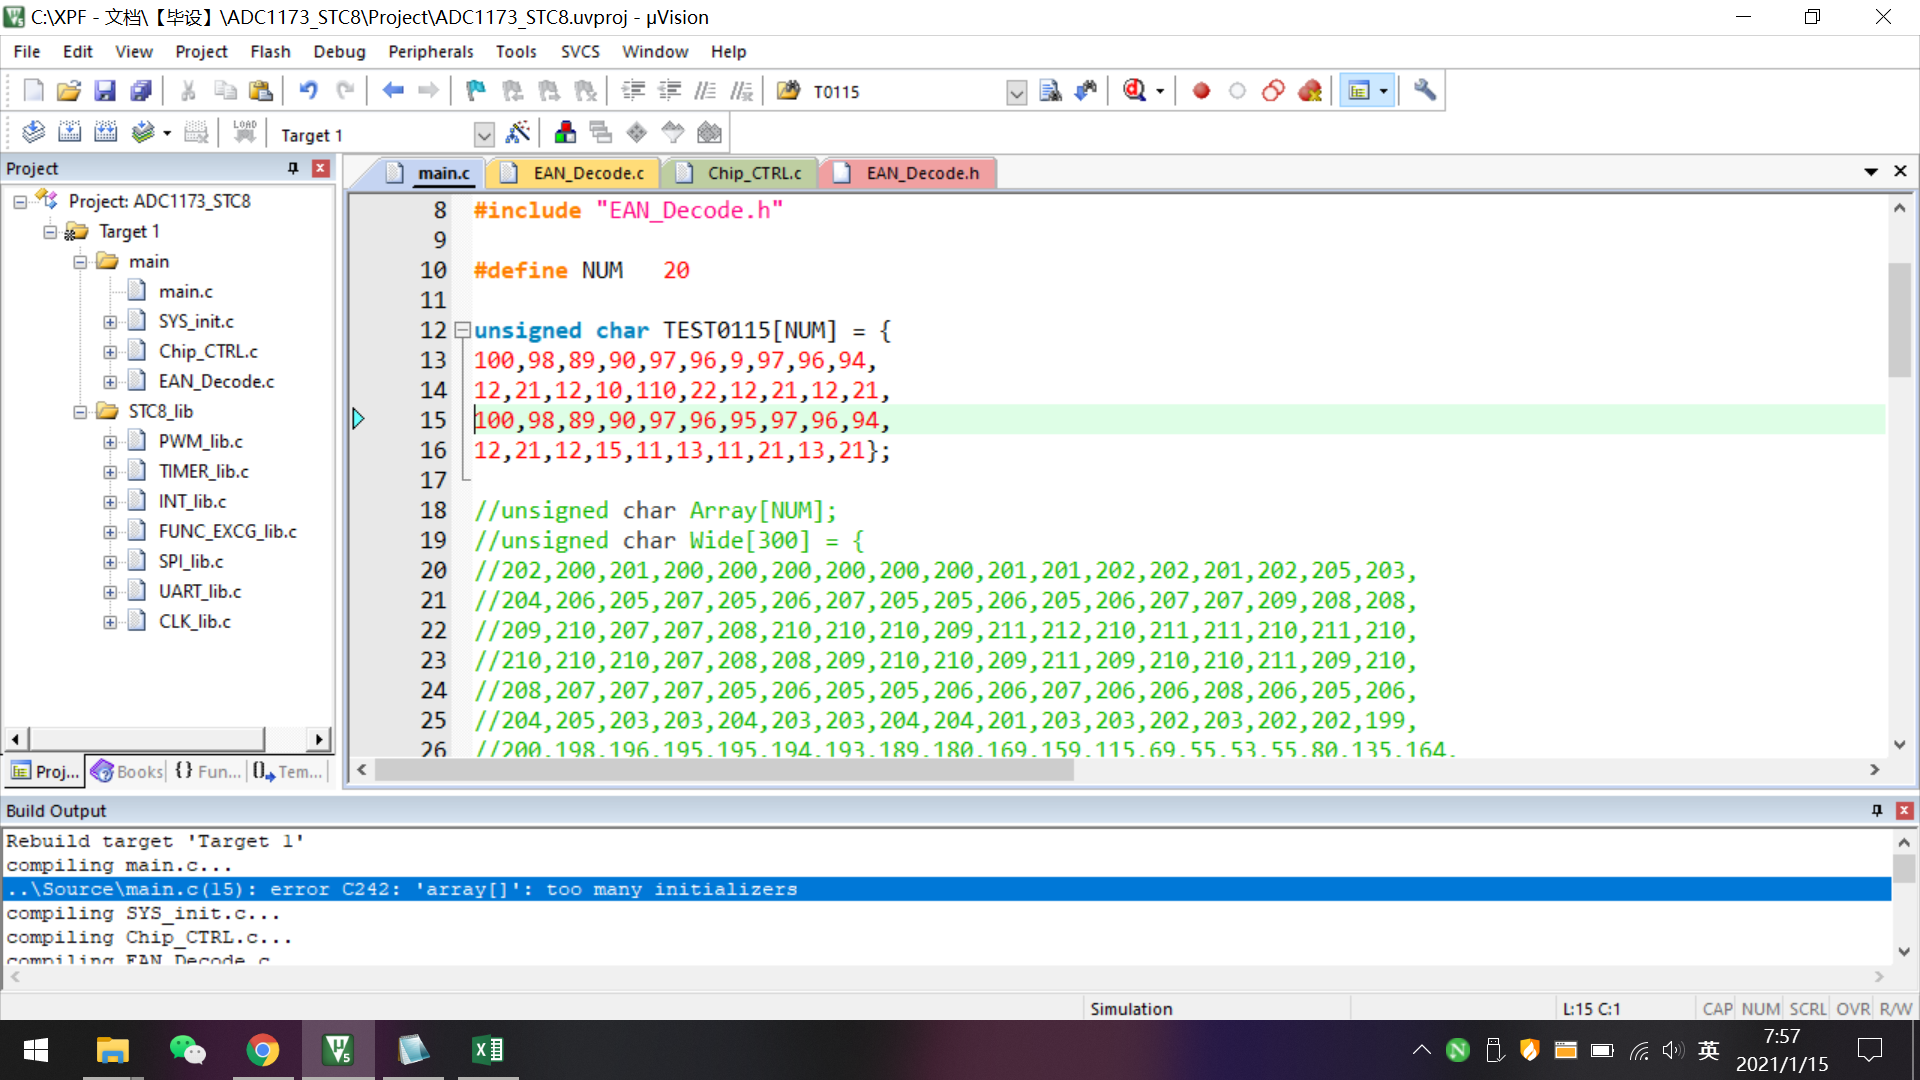This screenshot has width=1920, height=1080.
Task: Click the Save All icon
Action: pyautogui.click(x=141, y=91)
